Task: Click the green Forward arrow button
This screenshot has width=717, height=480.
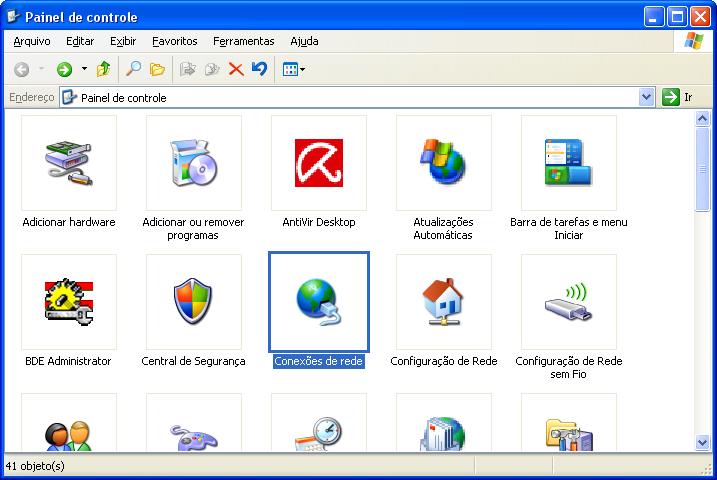Action: click(64, 69)
